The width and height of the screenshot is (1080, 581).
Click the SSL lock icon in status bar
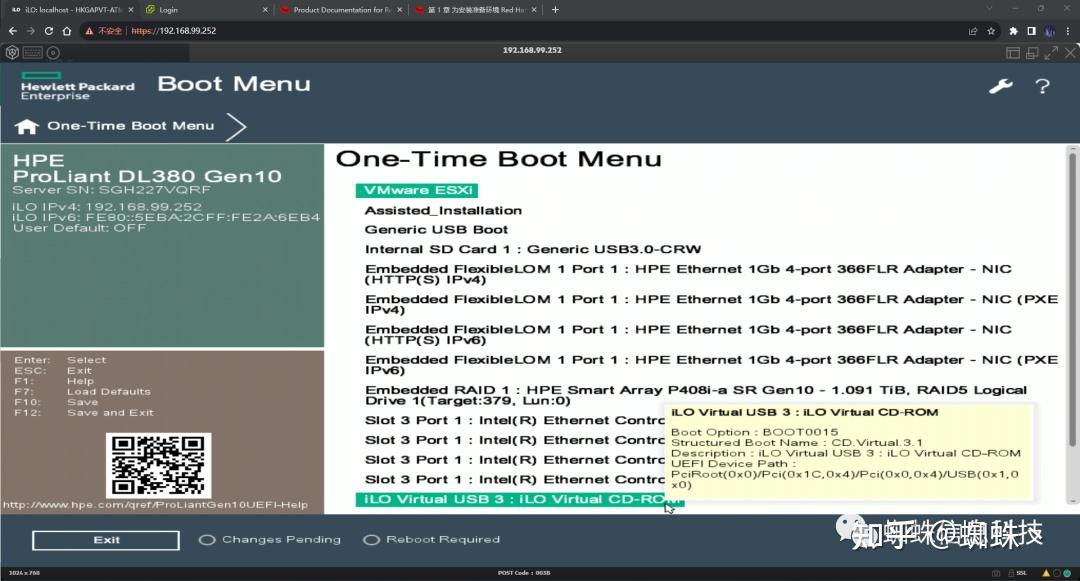1010,572
